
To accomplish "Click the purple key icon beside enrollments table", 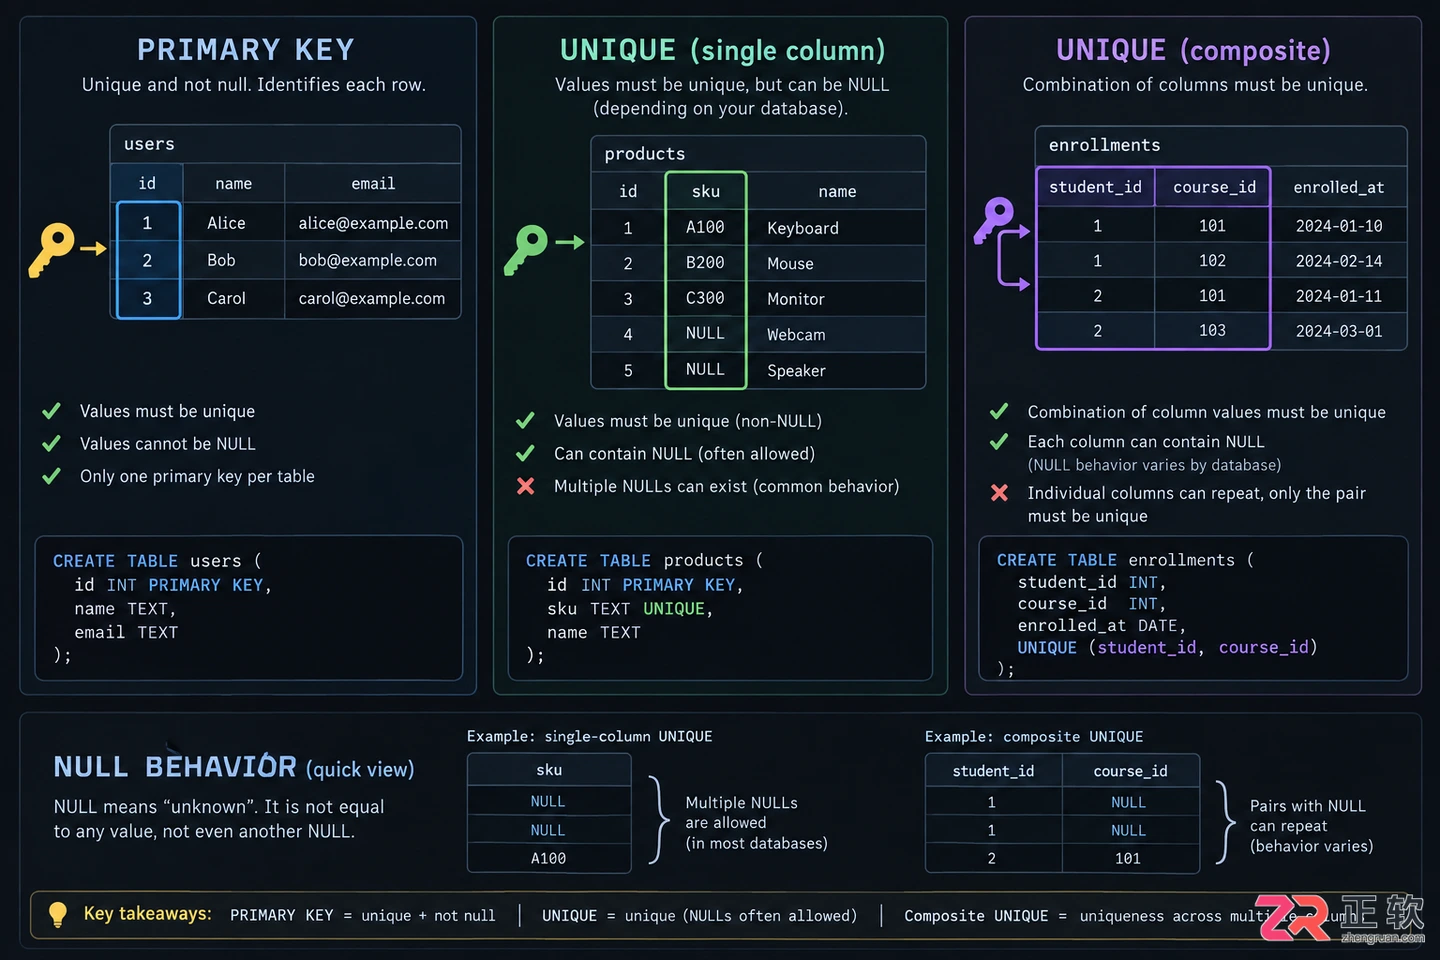I will click(x=994, y=220).
